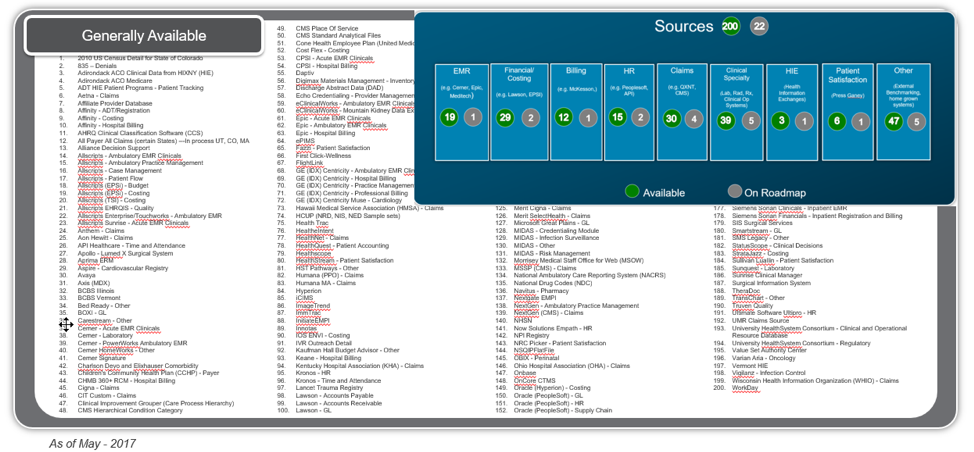Click the HIE category card title
974x452 pixels.
point(791,72)
